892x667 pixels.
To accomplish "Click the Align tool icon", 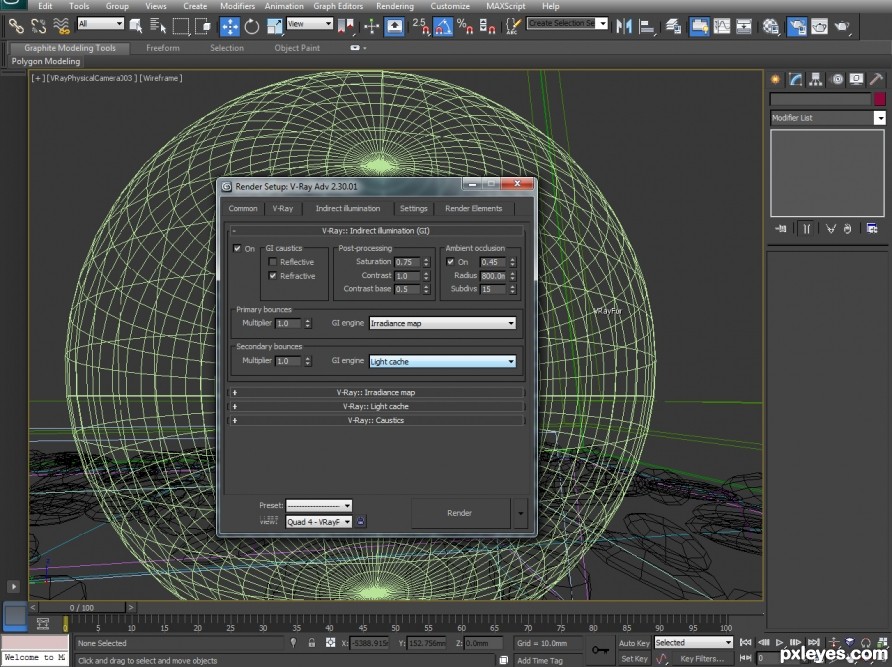I will (647, 26).
